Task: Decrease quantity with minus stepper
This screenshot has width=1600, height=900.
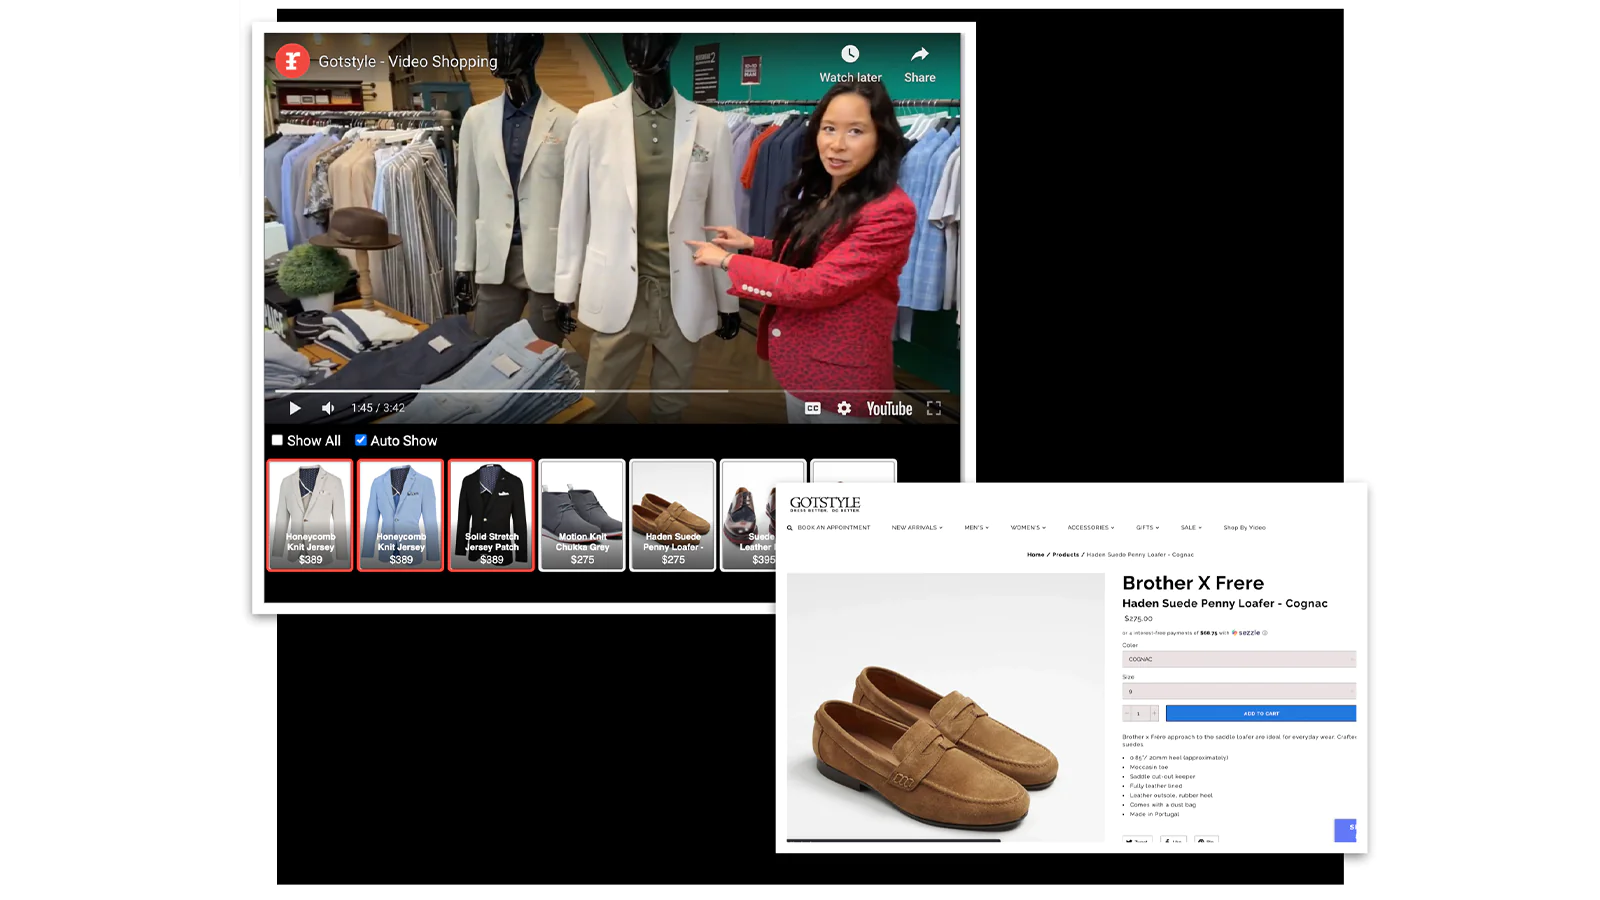Action: pos(1127,714)
